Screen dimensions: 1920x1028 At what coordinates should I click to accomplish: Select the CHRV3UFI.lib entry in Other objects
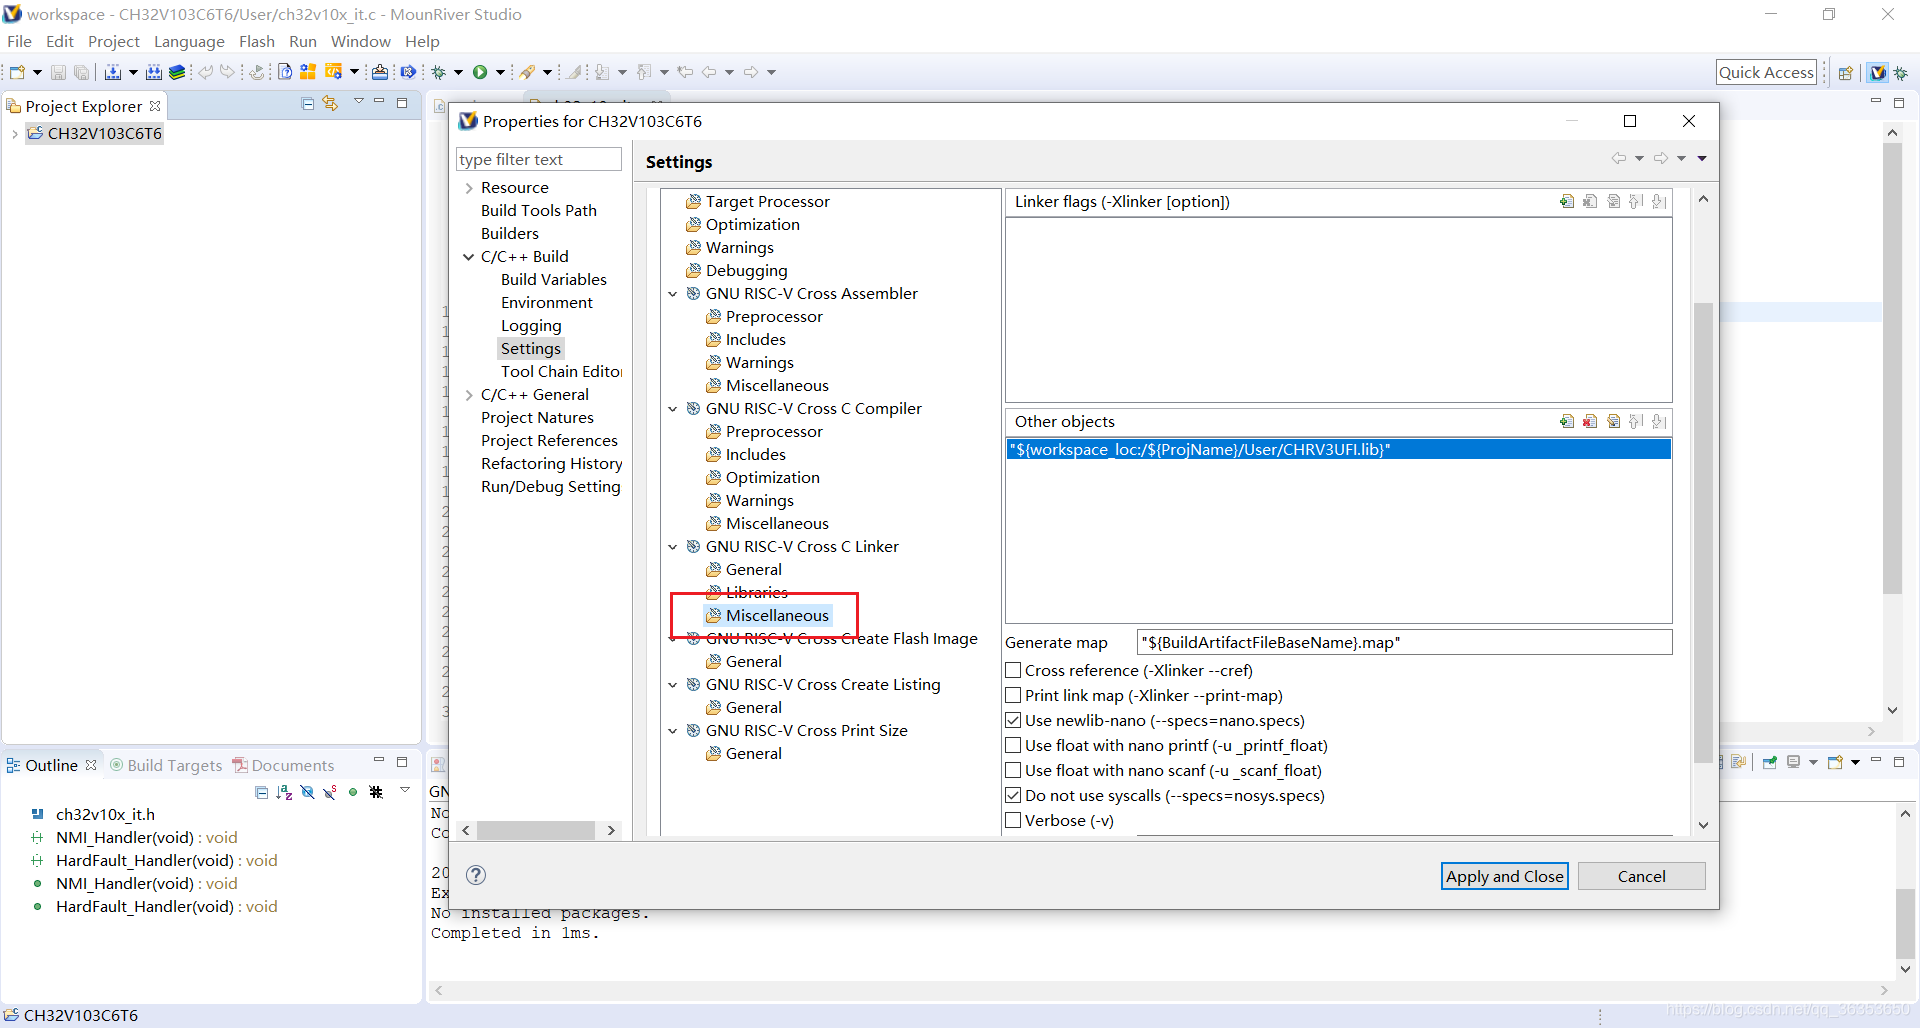[x=1338, y=449]
